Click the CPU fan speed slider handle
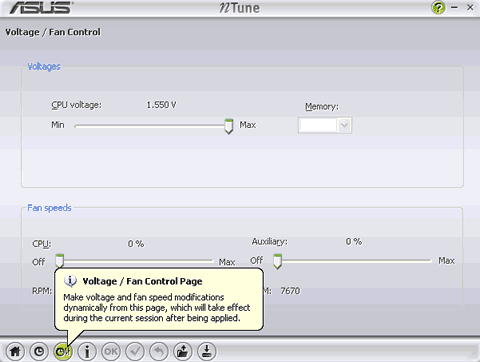This screenshot has width=480, height=362. [59, 261]
